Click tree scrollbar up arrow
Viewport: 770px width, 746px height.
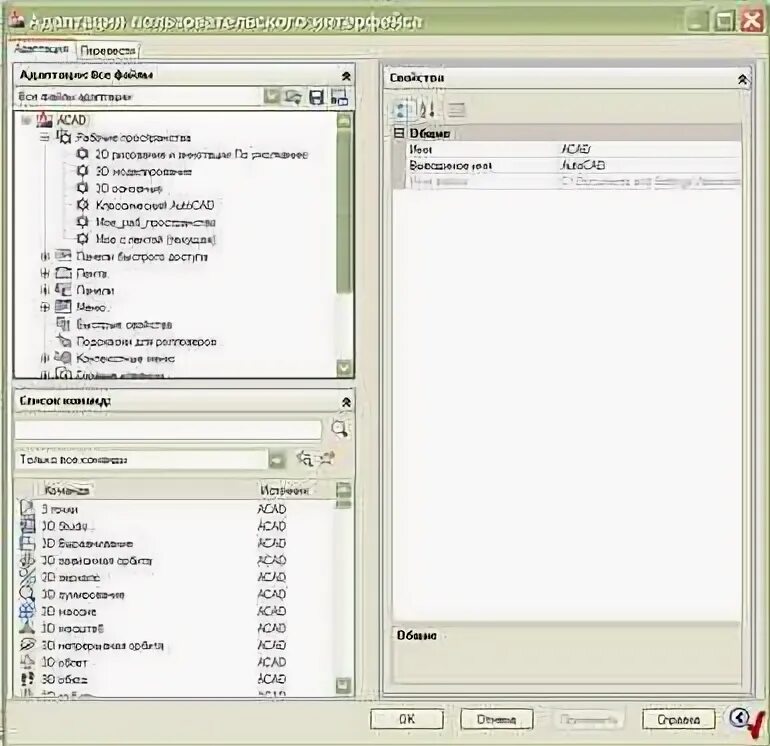coord(345,120)
